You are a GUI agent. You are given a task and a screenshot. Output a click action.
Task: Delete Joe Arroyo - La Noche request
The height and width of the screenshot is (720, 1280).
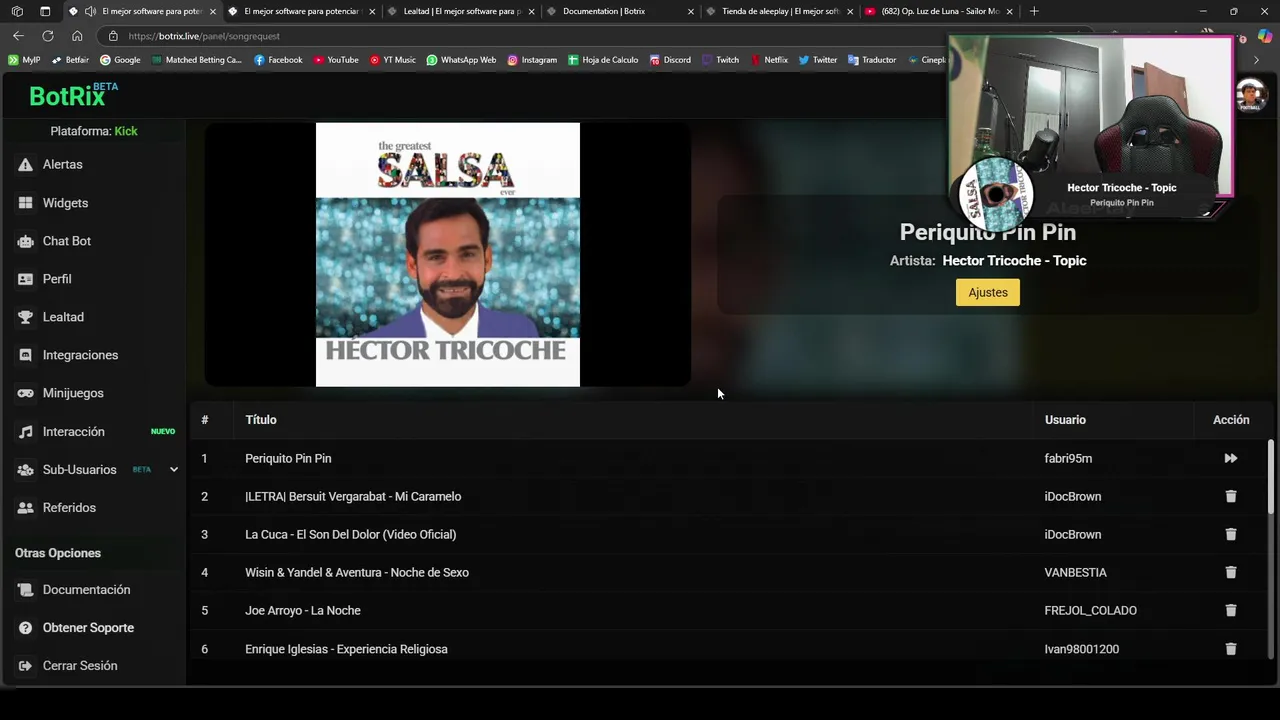[1231, 610]
